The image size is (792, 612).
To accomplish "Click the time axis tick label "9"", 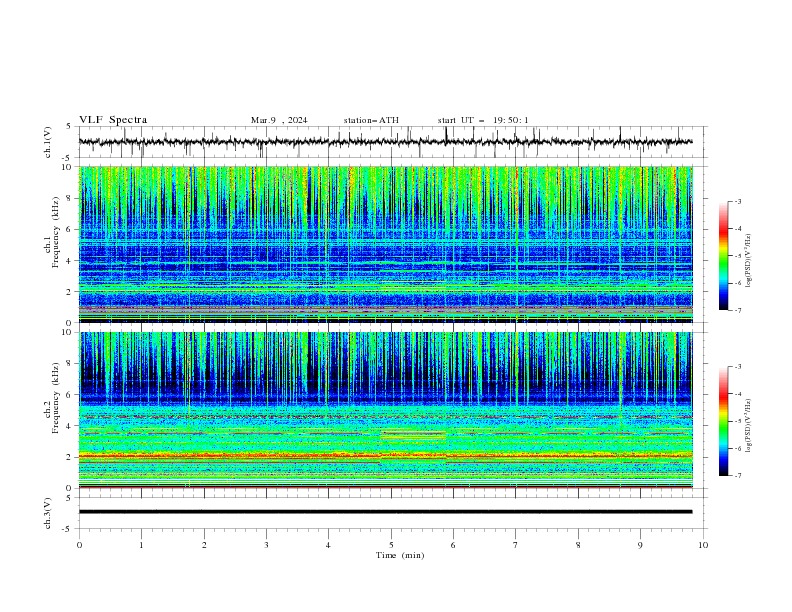I will coord(640,545).
